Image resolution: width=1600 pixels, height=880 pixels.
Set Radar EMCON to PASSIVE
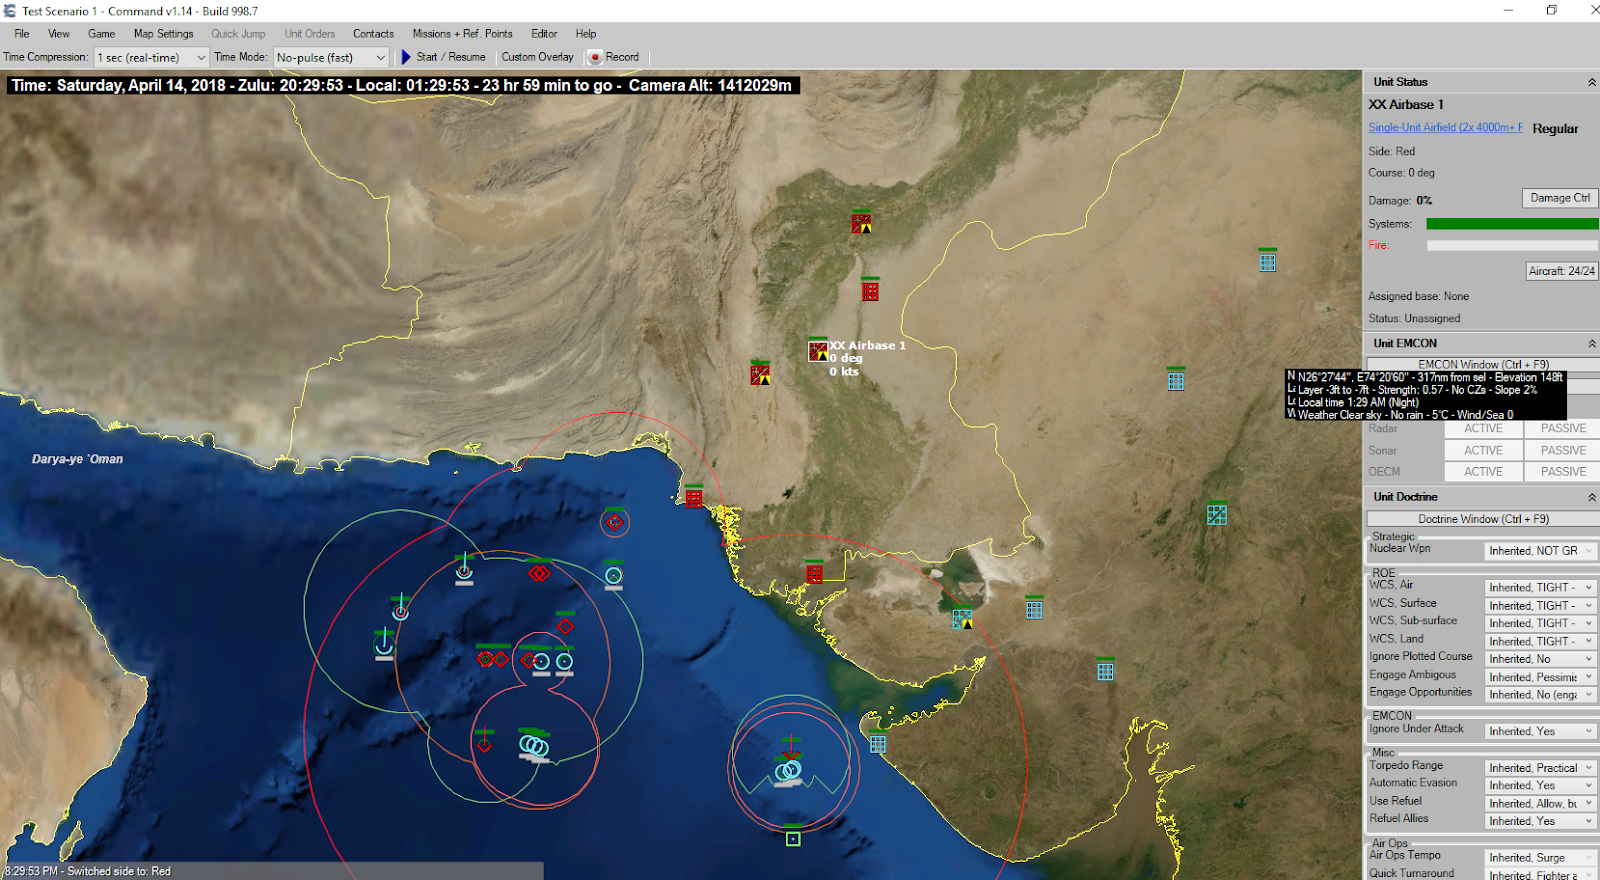[x=1563, y=428]
